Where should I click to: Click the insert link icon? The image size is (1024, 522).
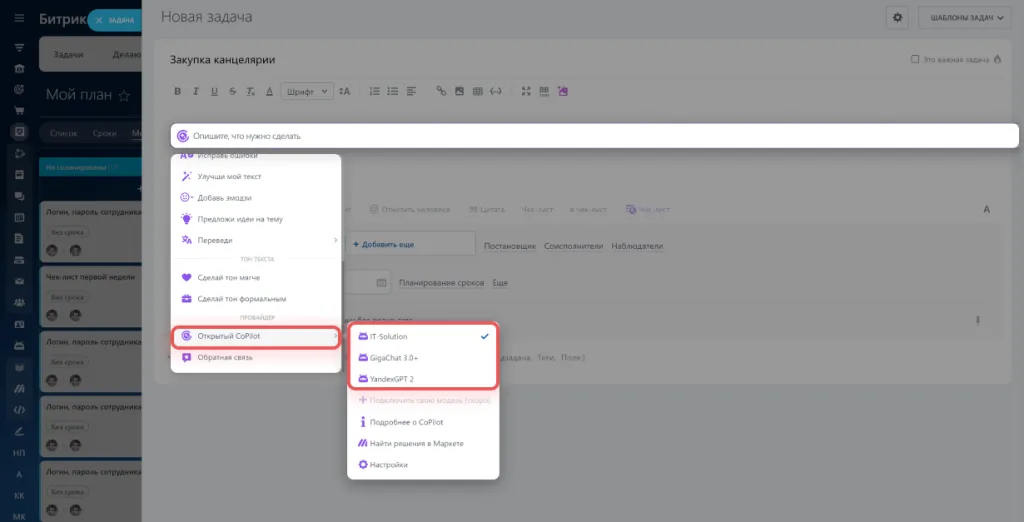(441, 91)
